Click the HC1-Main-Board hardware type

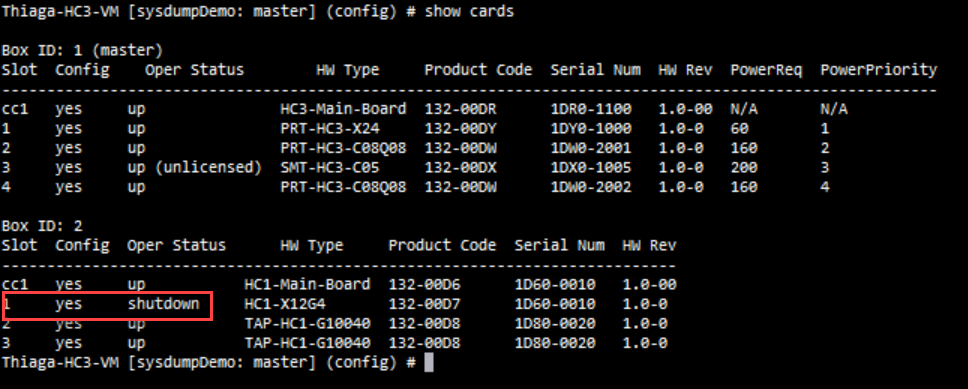pyautogui.click(x=307, y=285)
